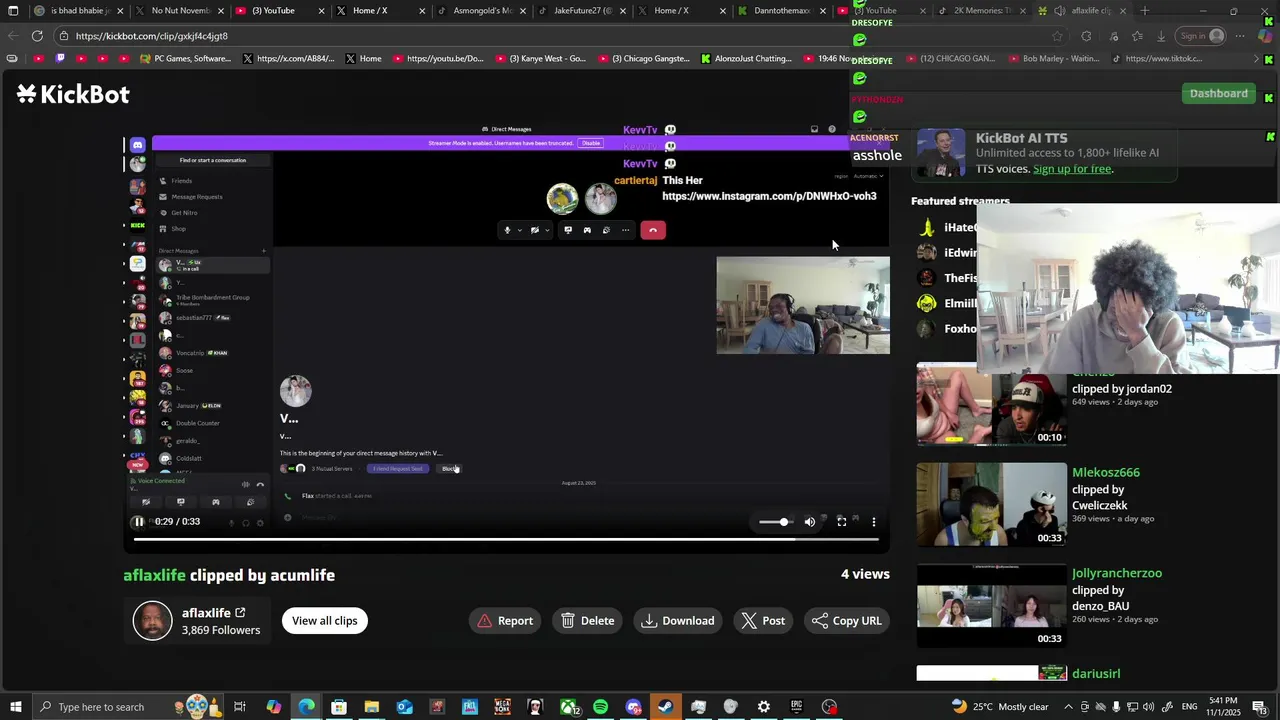Open a new browser tab
Screen dimensions: 1280x720
coord(1145,11)
